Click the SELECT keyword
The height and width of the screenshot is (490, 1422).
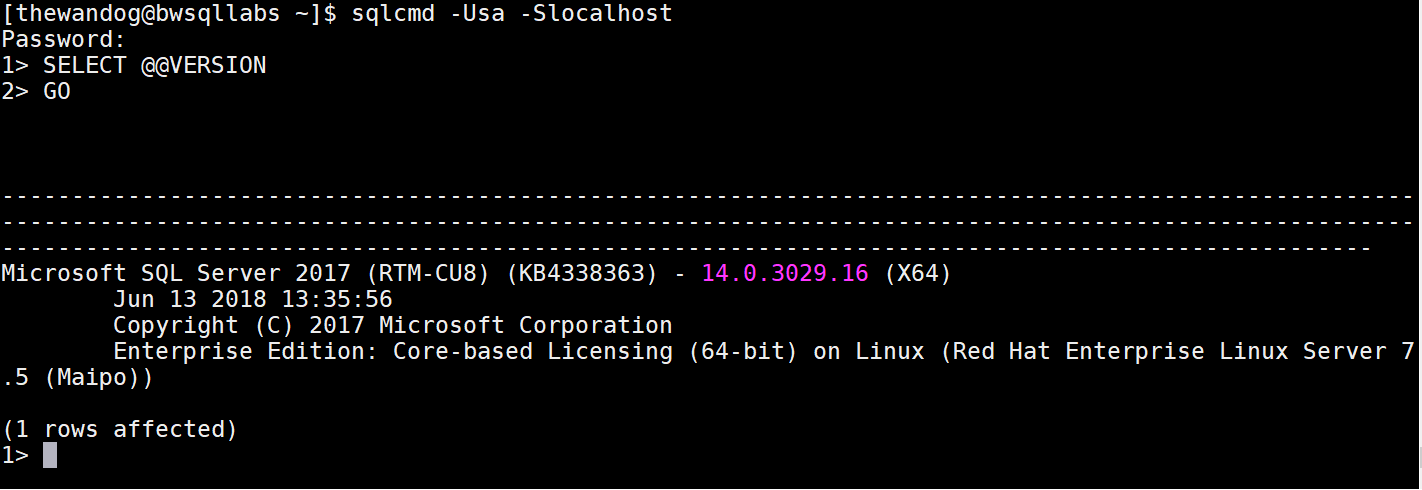(x=84, y=66)
